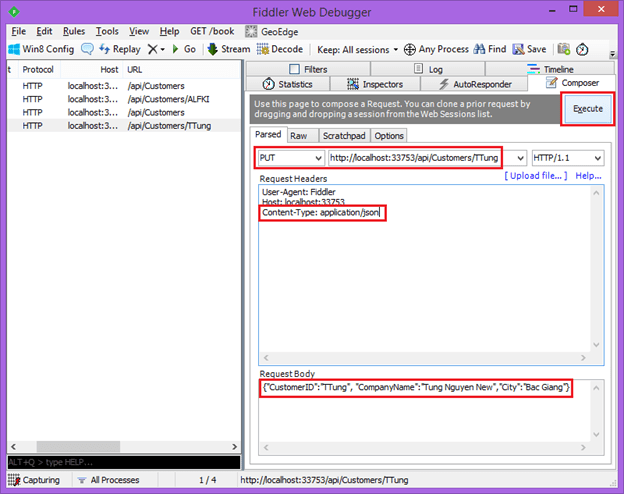The width and height of the screenshot is (624, 494).
Task: Click the Replay arrows icon
Action: (104, 49)
